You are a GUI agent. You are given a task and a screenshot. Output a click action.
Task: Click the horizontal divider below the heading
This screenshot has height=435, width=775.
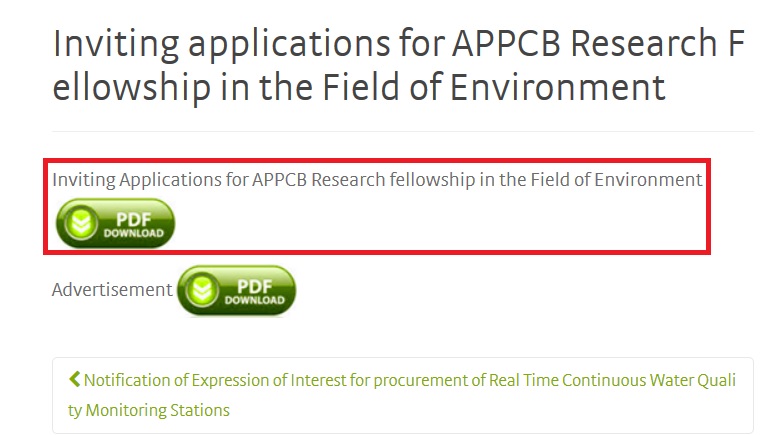402,131
